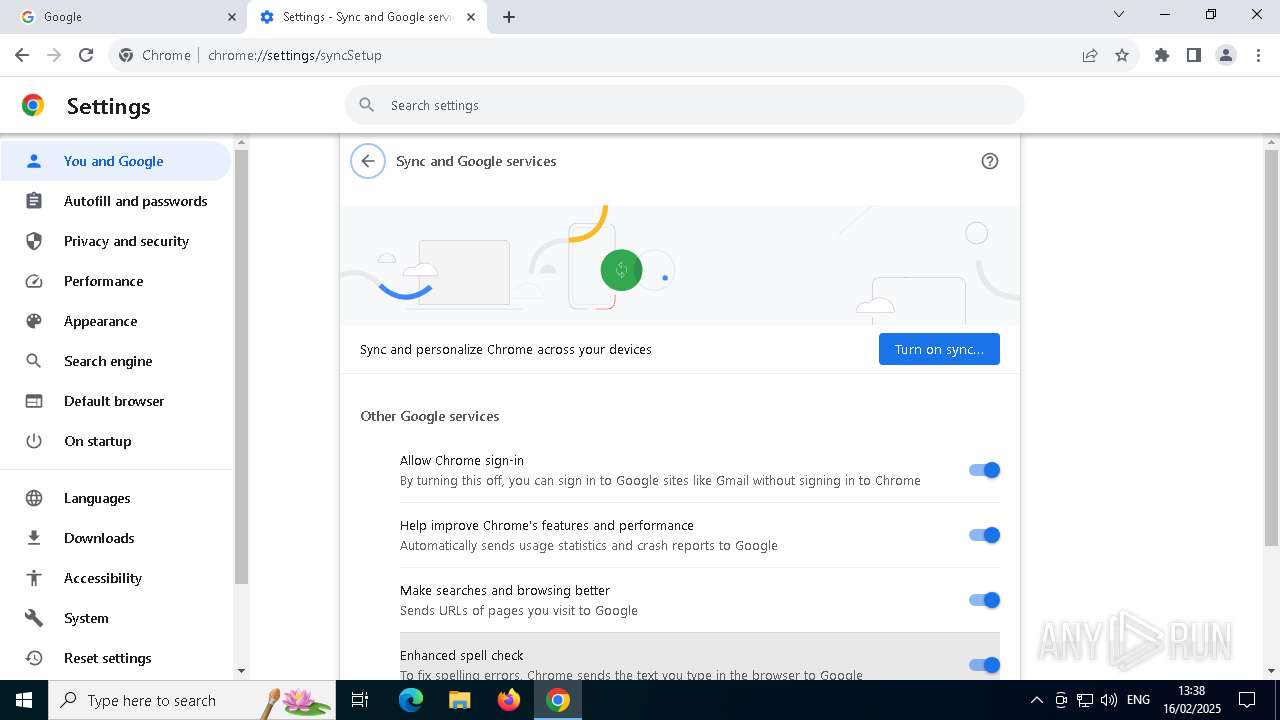Launch Firefox from taskbar
The width and height of the screenshot is (1280, 720).
click(x=509, y=700)
